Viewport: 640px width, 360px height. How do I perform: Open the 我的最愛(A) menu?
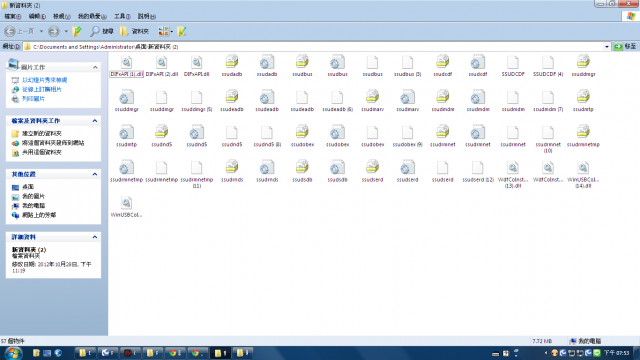92,16
